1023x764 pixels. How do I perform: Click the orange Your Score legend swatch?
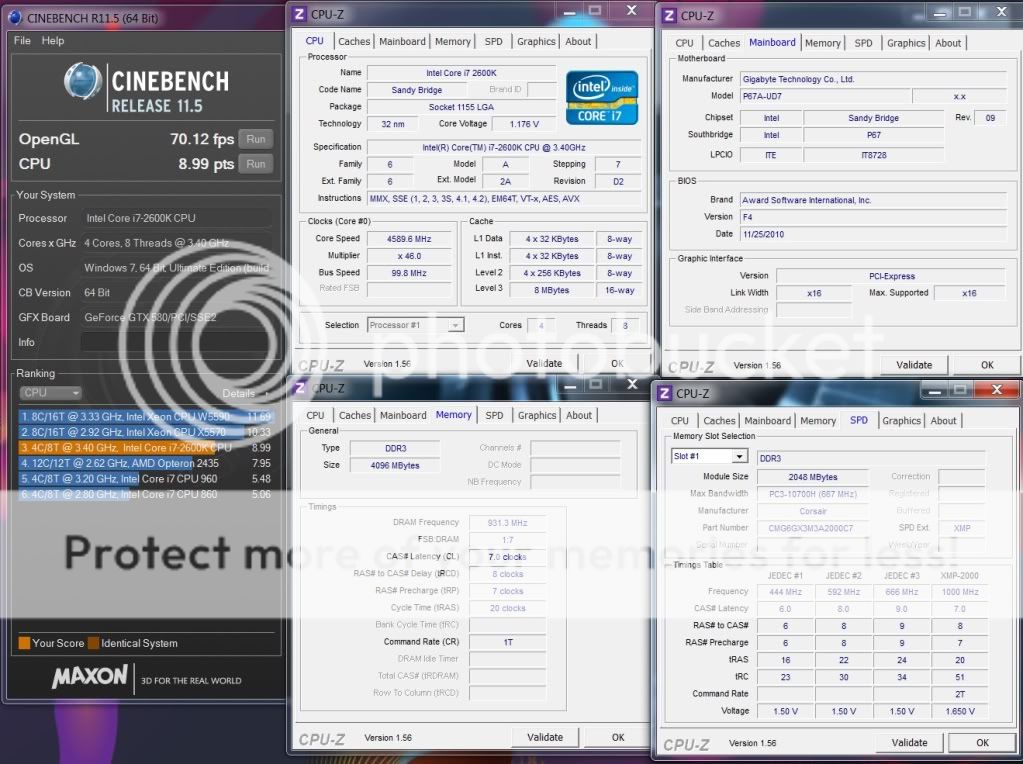pos(24,643)
